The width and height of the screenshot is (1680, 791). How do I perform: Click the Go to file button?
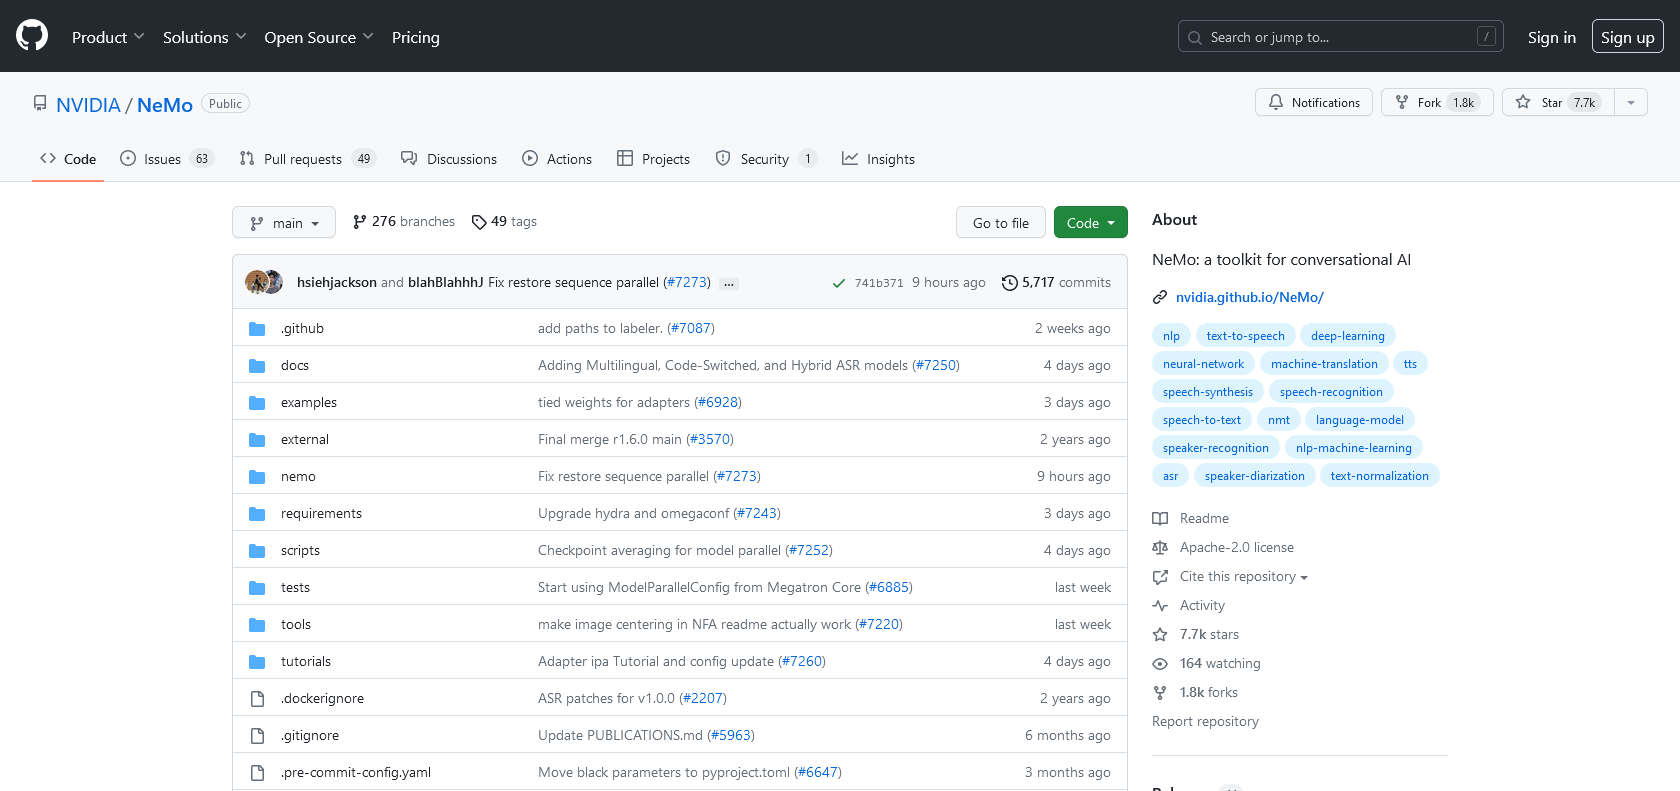1001,222
